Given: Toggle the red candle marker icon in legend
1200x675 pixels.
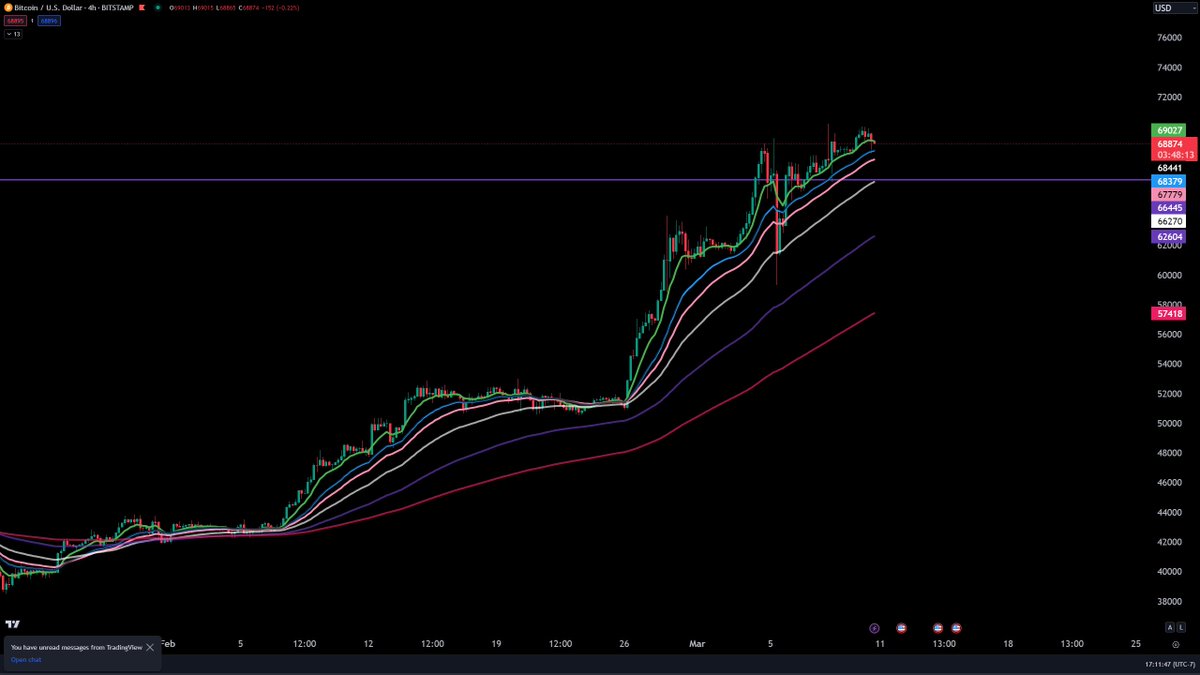Looking at the screenshot, I should tap(142, 7).
